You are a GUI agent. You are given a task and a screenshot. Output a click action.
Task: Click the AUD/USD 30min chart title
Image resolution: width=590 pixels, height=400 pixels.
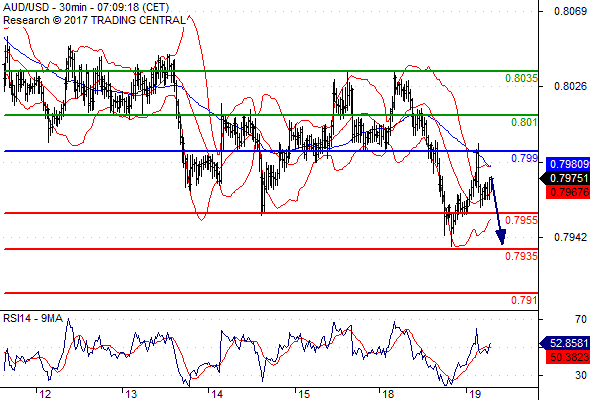(86, 7)
